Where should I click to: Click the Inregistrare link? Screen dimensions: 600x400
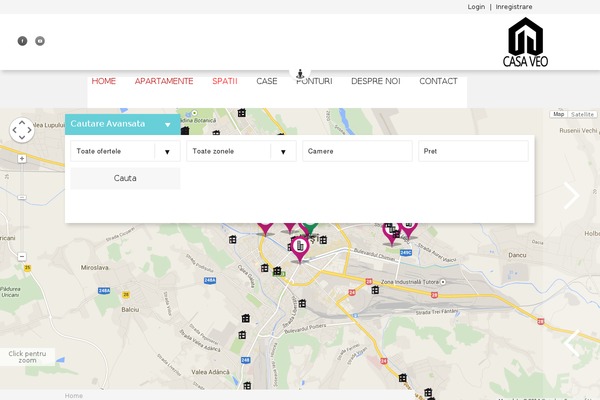514,7
